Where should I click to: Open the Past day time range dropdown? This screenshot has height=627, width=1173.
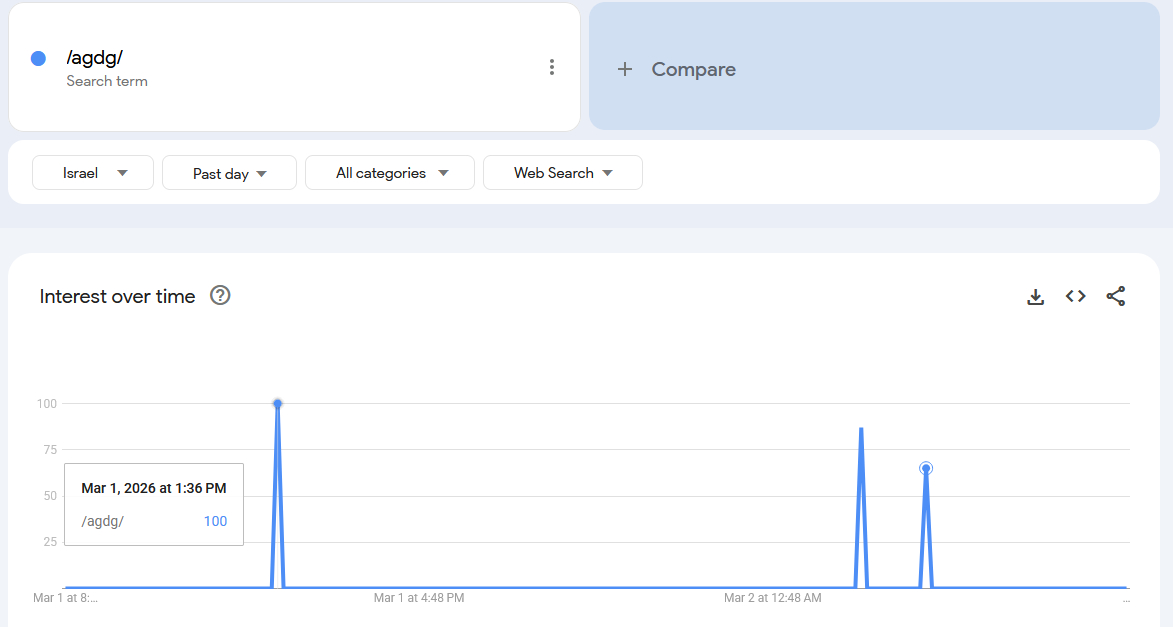229,173
